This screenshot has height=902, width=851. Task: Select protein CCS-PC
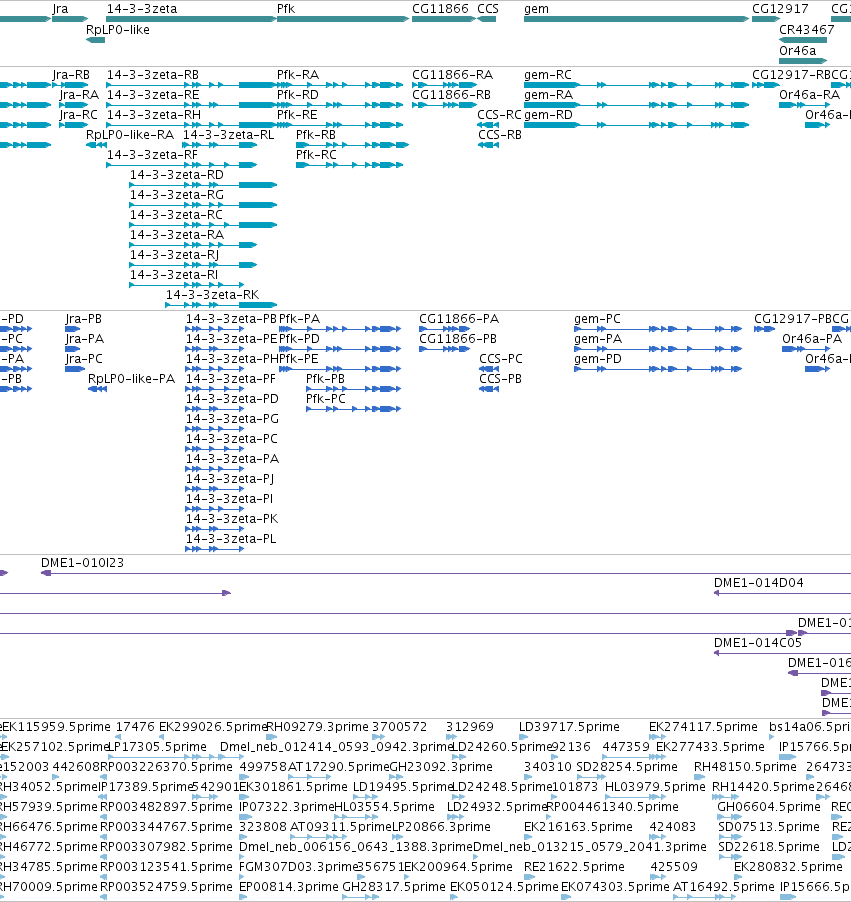501,359
